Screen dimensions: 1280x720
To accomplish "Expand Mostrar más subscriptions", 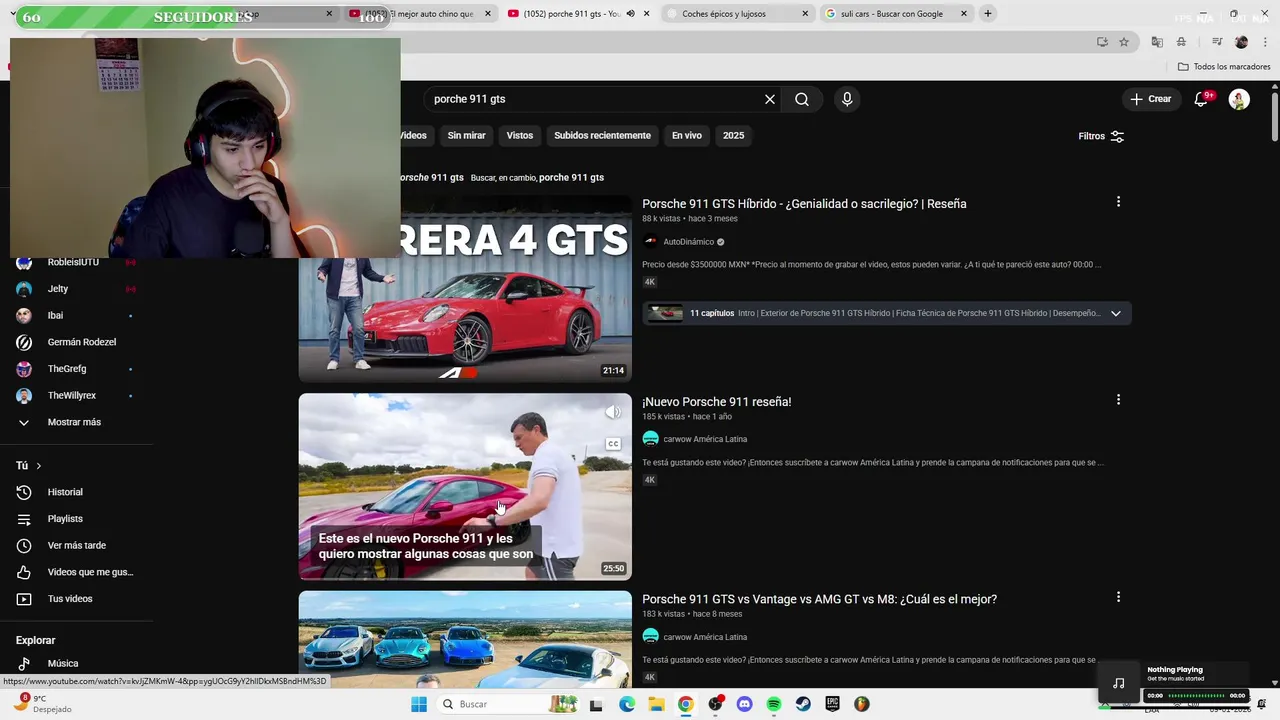I will tap(76, 422).
